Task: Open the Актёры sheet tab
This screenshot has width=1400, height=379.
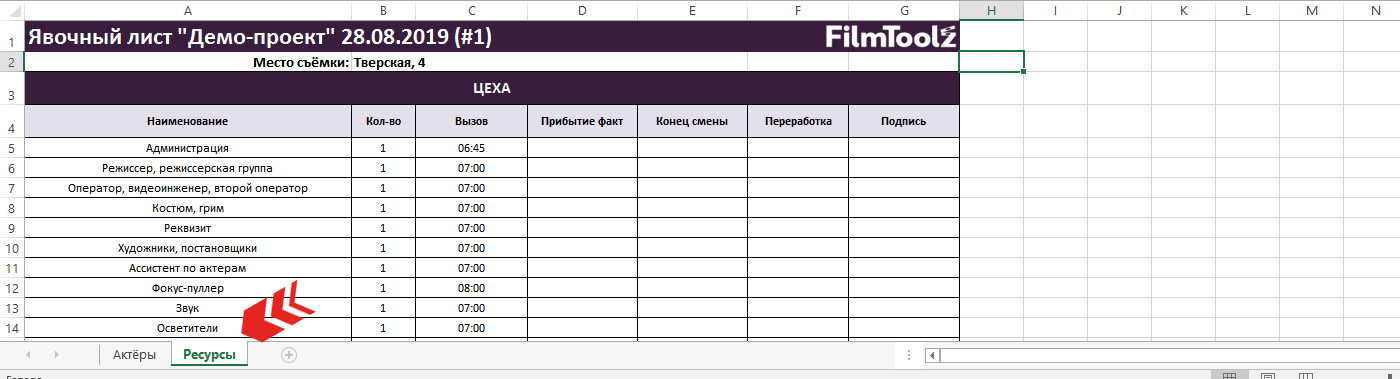Action: pyautogui.click(x=134, y=354)
